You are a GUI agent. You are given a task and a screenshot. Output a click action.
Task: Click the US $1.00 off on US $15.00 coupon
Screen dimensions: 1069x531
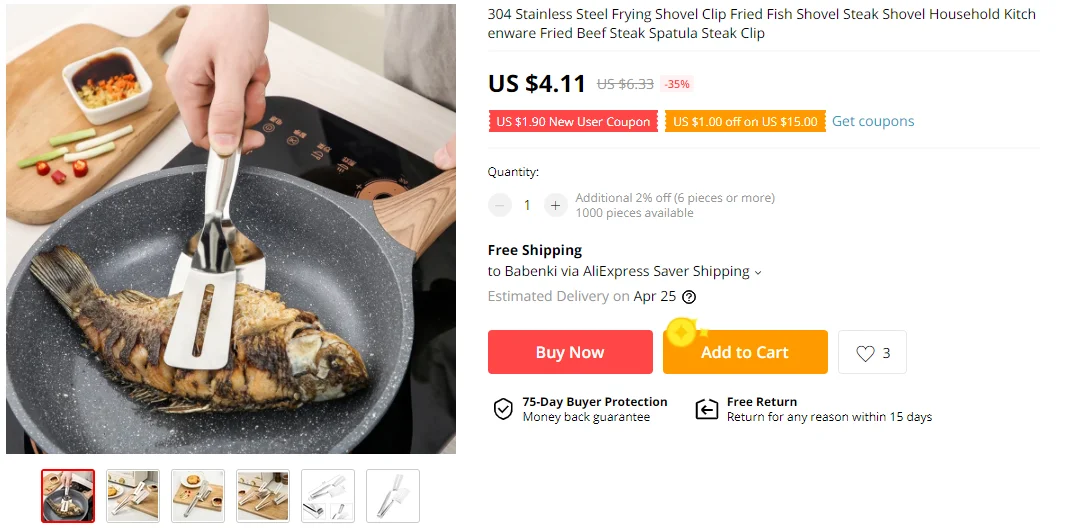click(x=745, y=122)
